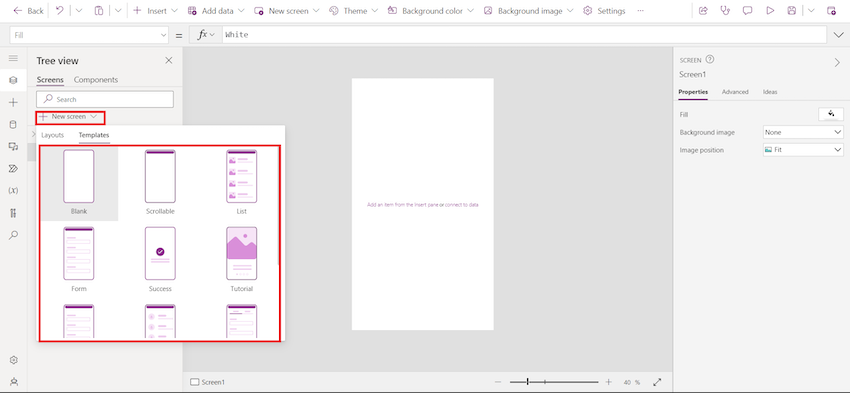
Task: Open the Undo dropdown arrow
Action: coord(79,10)
